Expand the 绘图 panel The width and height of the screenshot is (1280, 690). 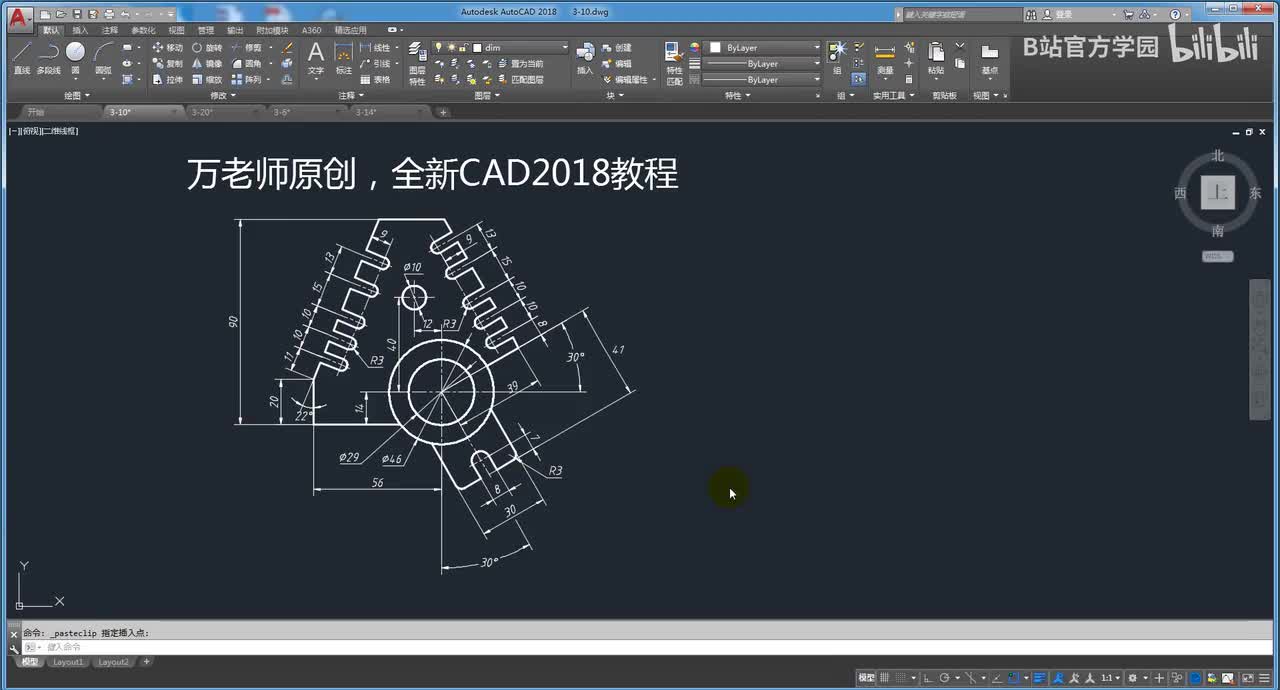pos(77,95)
